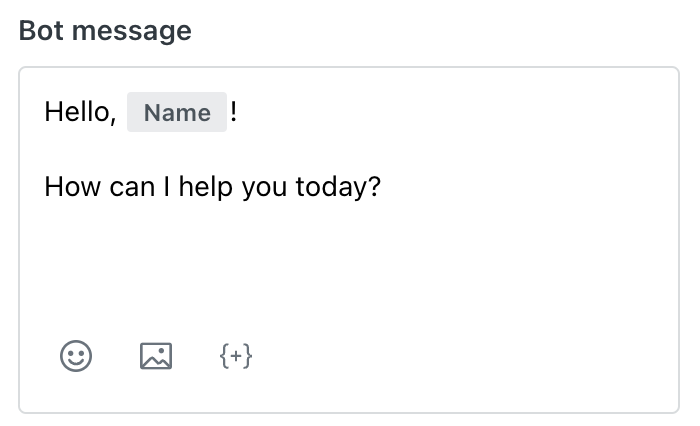Click the word help in the message
700x426 pixels.
tap(205, 187)
